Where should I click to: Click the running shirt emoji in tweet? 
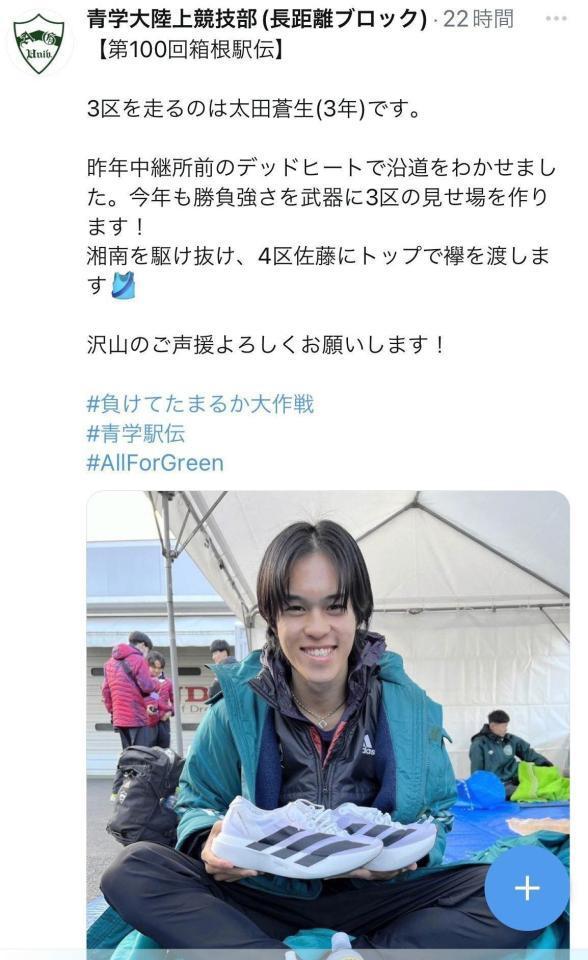(123, 285)
